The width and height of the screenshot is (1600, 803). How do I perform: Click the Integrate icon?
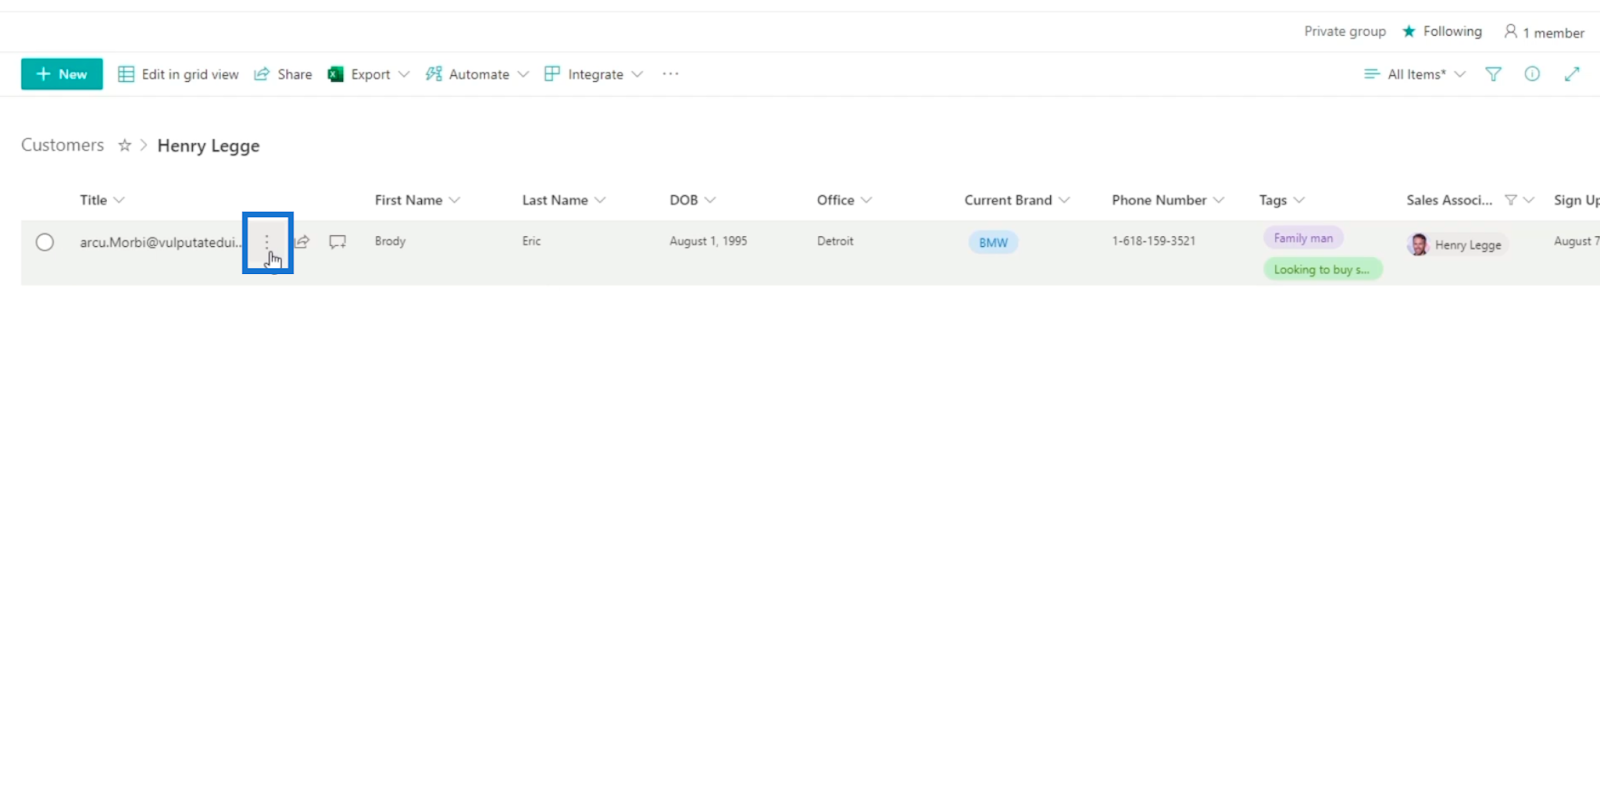(552, 74)
